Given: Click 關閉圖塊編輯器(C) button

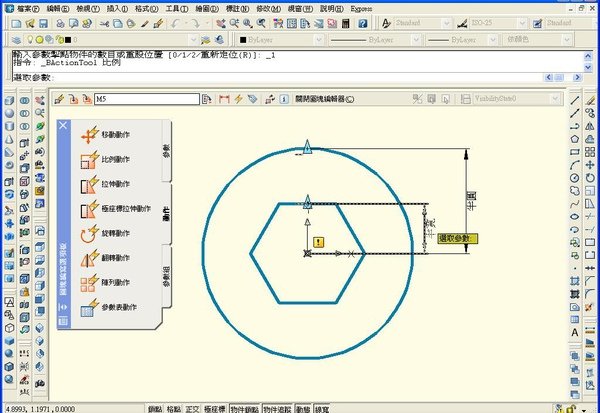Looking at the screenshot, I should (x=324, y=99).
